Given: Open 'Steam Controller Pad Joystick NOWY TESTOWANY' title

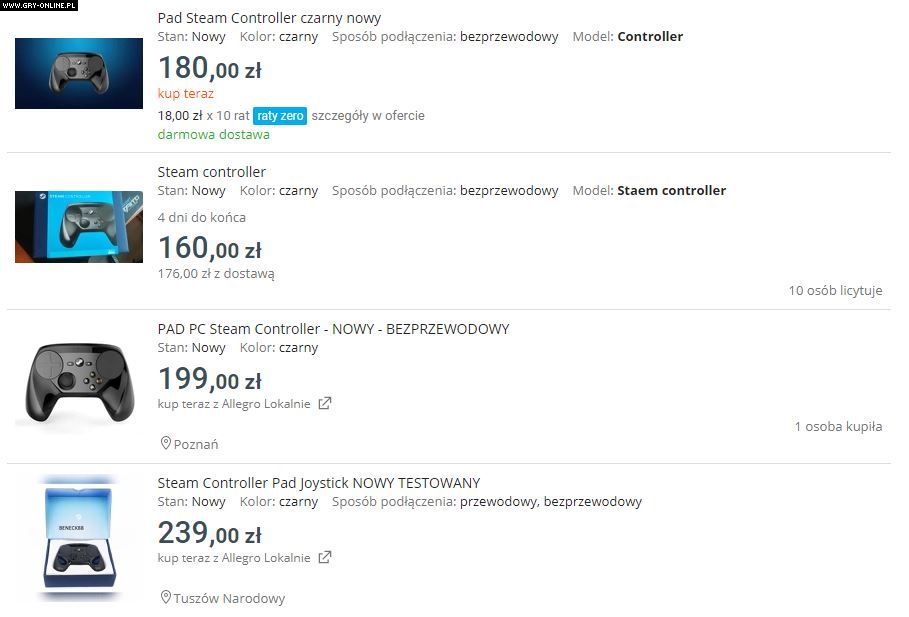Looking at the screenshot, I should pos(319,483).
